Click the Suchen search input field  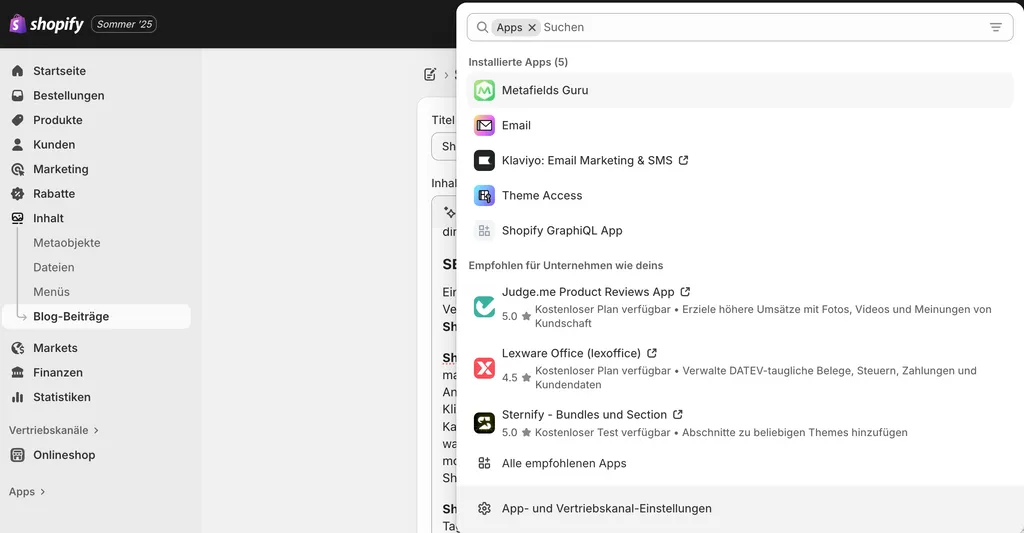[760, 27]
